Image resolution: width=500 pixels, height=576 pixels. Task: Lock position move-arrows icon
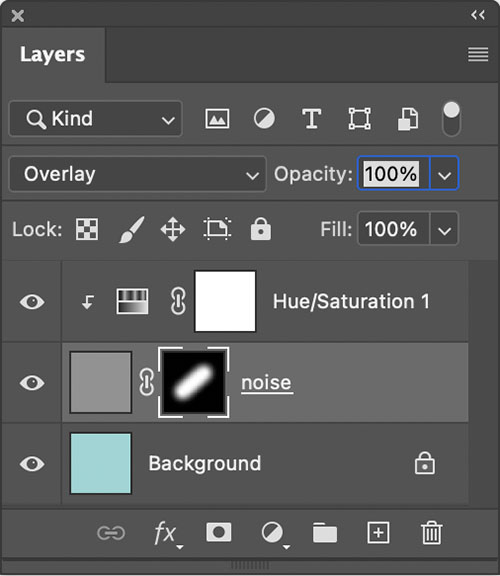tap(173, 229)
